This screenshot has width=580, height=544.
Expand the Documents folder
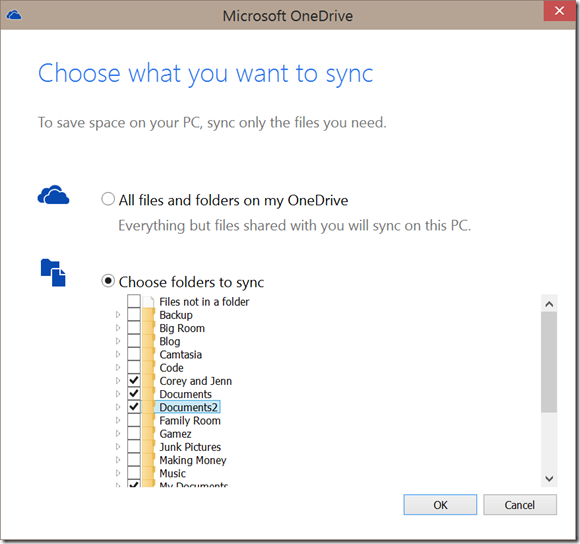(118, 394)
